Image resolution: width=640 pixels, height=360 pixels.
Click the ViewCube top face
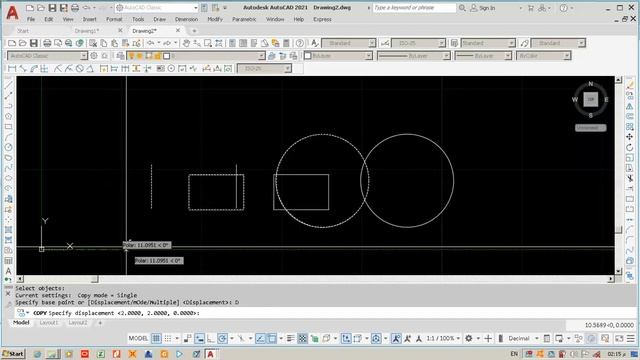590,99
